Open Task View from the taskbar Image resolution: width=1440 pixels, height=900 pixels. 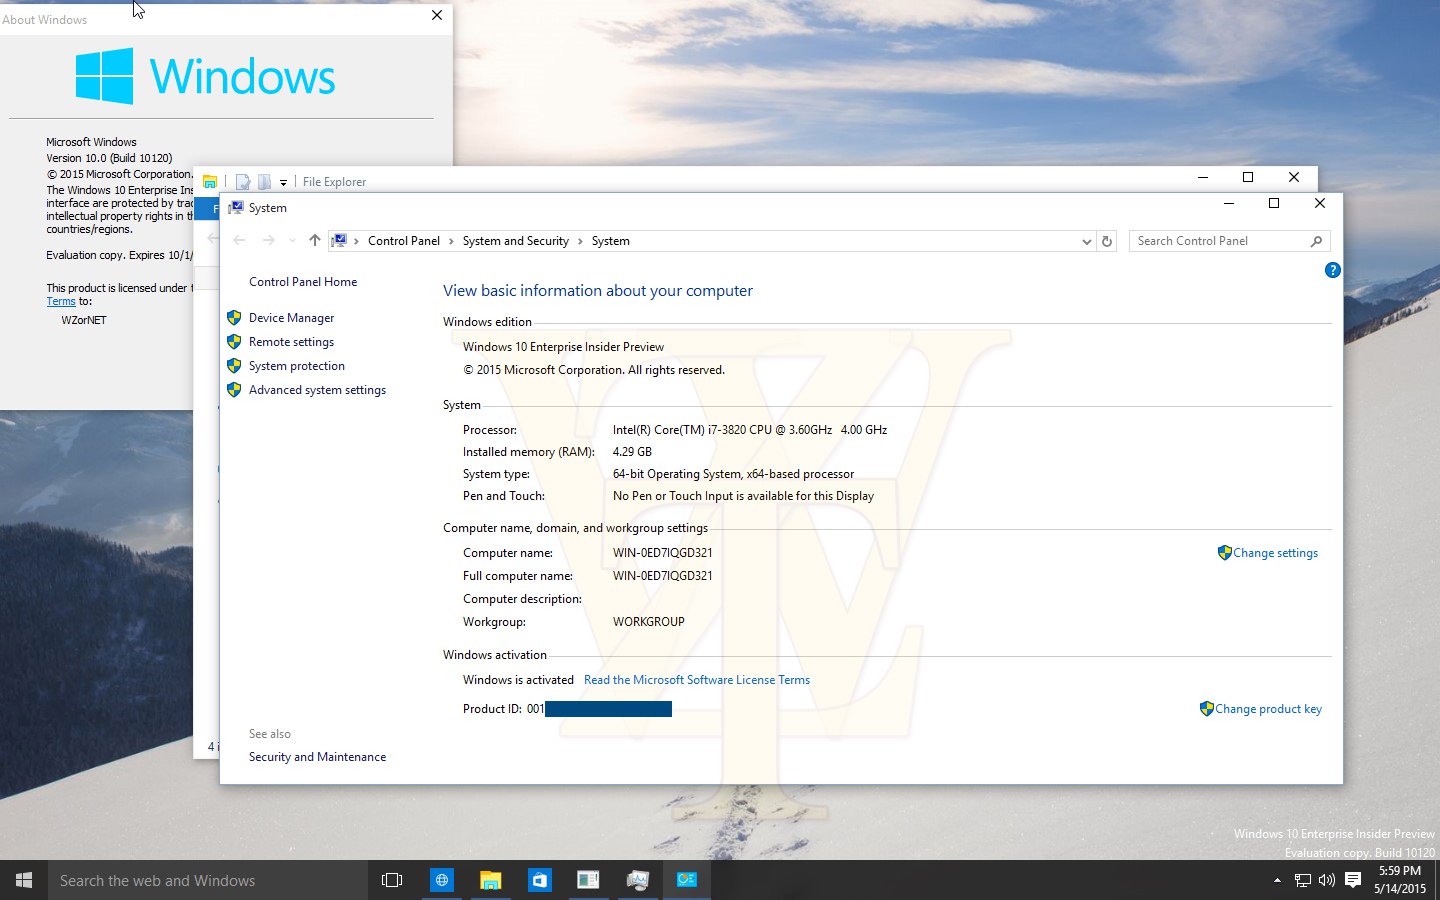pyautogui.click(x=392, y=880)
